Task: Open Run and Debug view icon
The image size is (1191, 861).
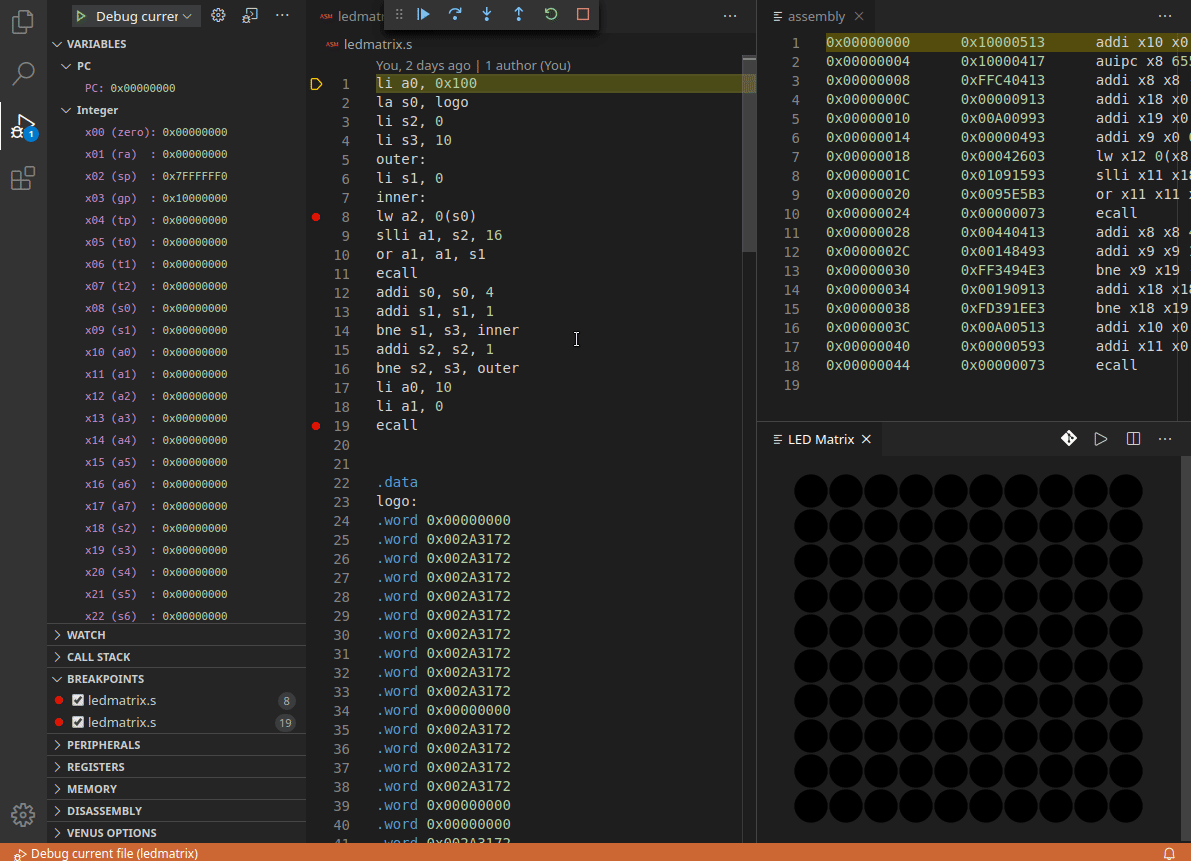Action: click(23, 126)
